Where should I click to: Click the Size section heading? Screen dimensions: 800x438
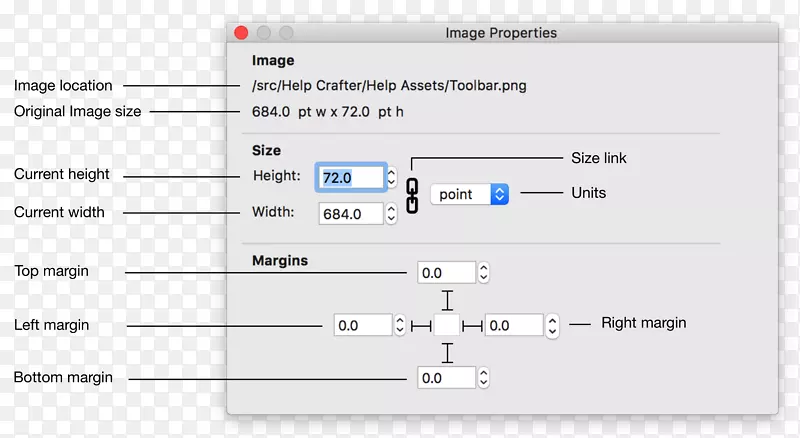pyautogui.click(x=266, y=150)
